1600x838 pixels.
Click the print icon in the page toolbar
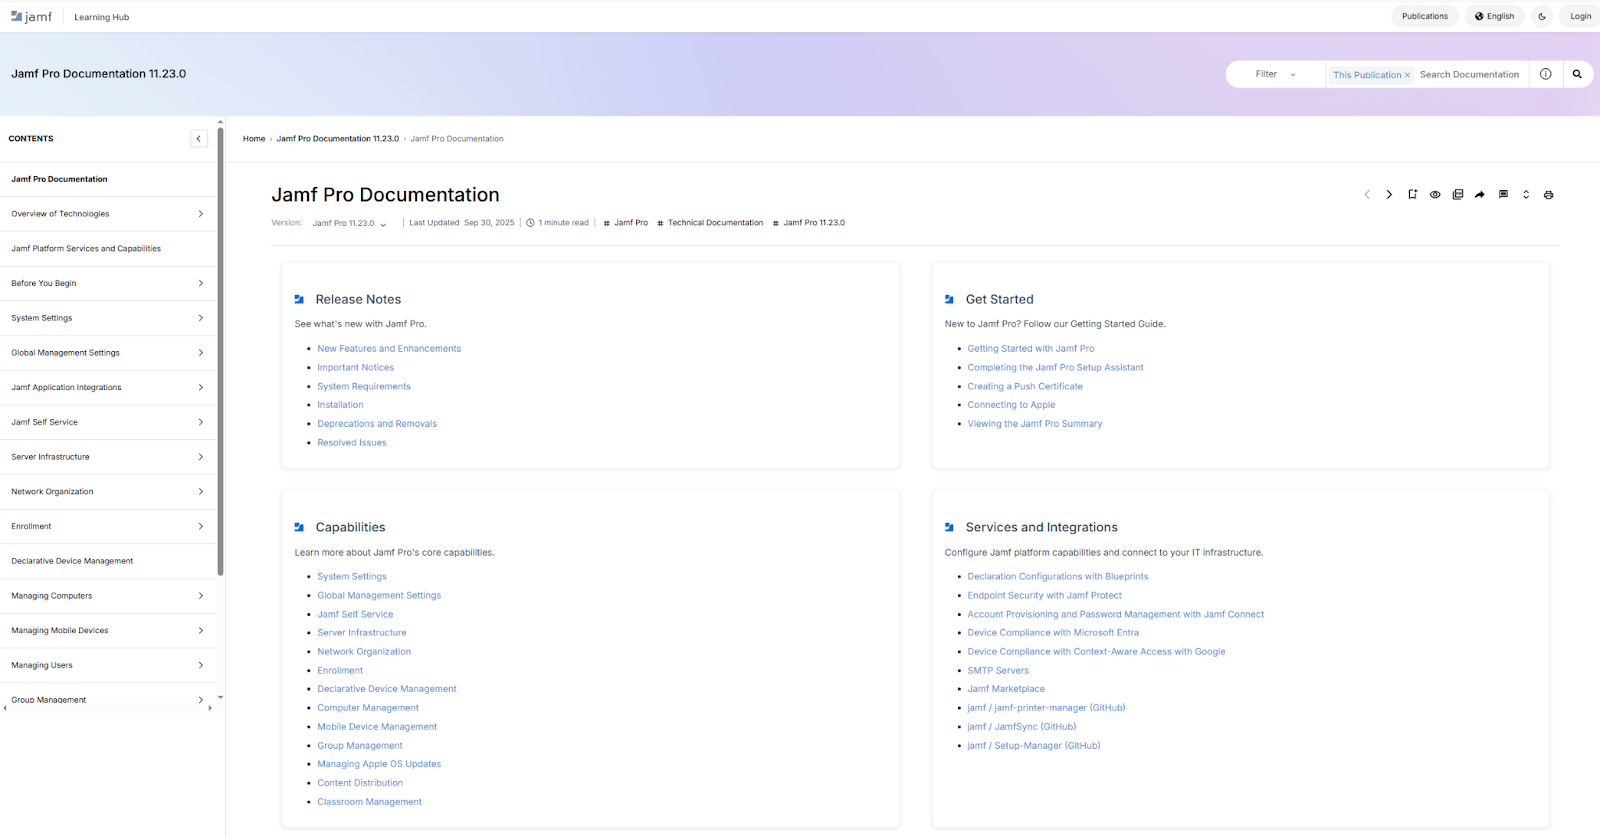[1548, 195]
